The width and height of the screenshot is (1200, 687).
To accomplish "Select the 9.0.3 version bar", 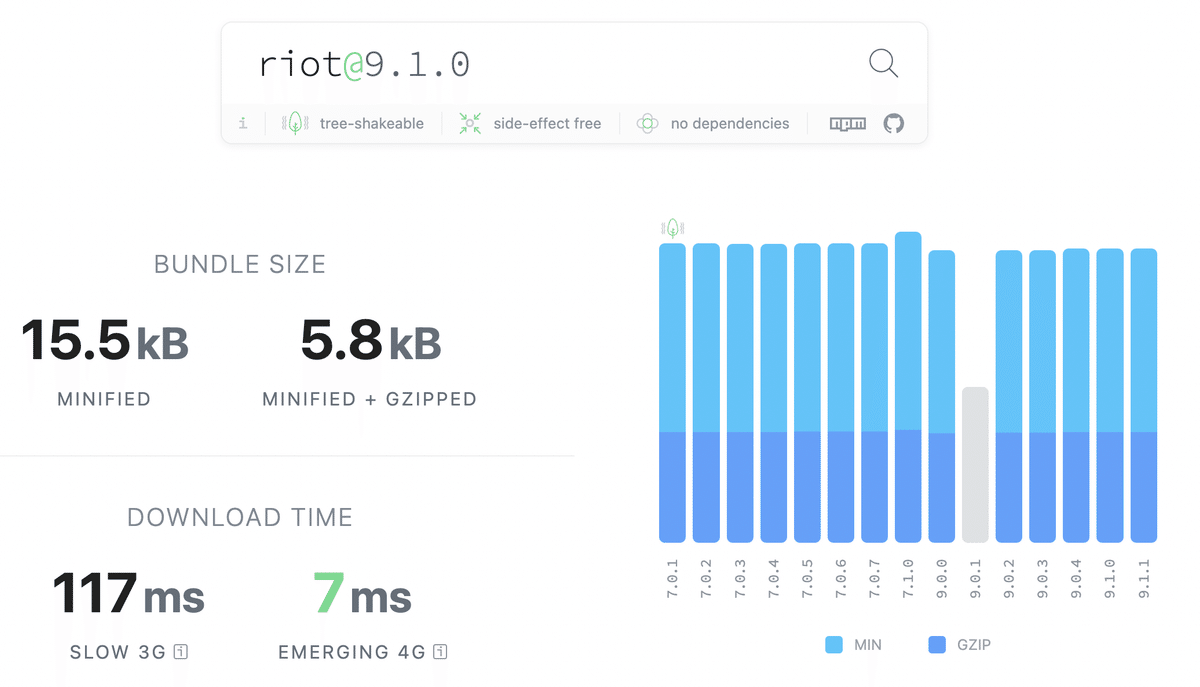I will (x=1043, y=396).
